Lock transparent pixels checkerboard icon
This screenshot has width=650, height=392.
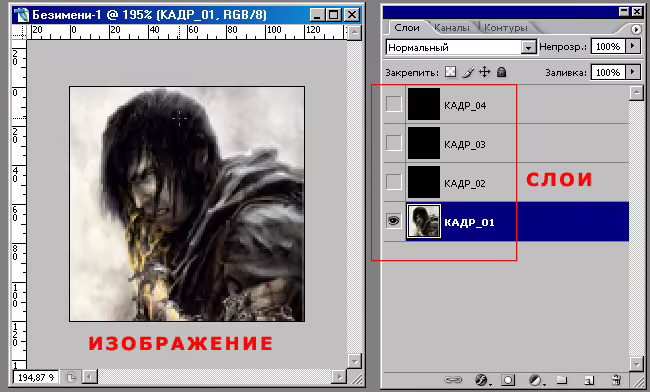tap(451, 72)
